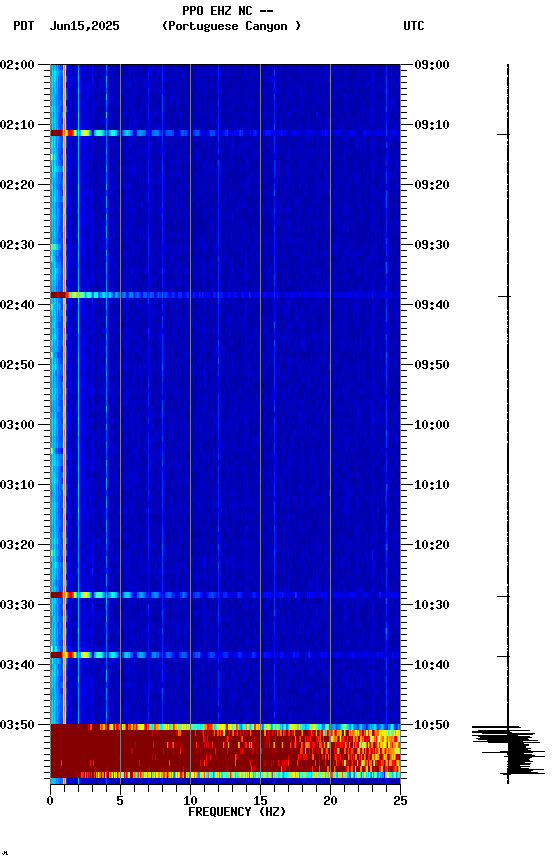Click the '02:50' PDT time label
This screenshot has width=552, height=864.
point(17,365)
